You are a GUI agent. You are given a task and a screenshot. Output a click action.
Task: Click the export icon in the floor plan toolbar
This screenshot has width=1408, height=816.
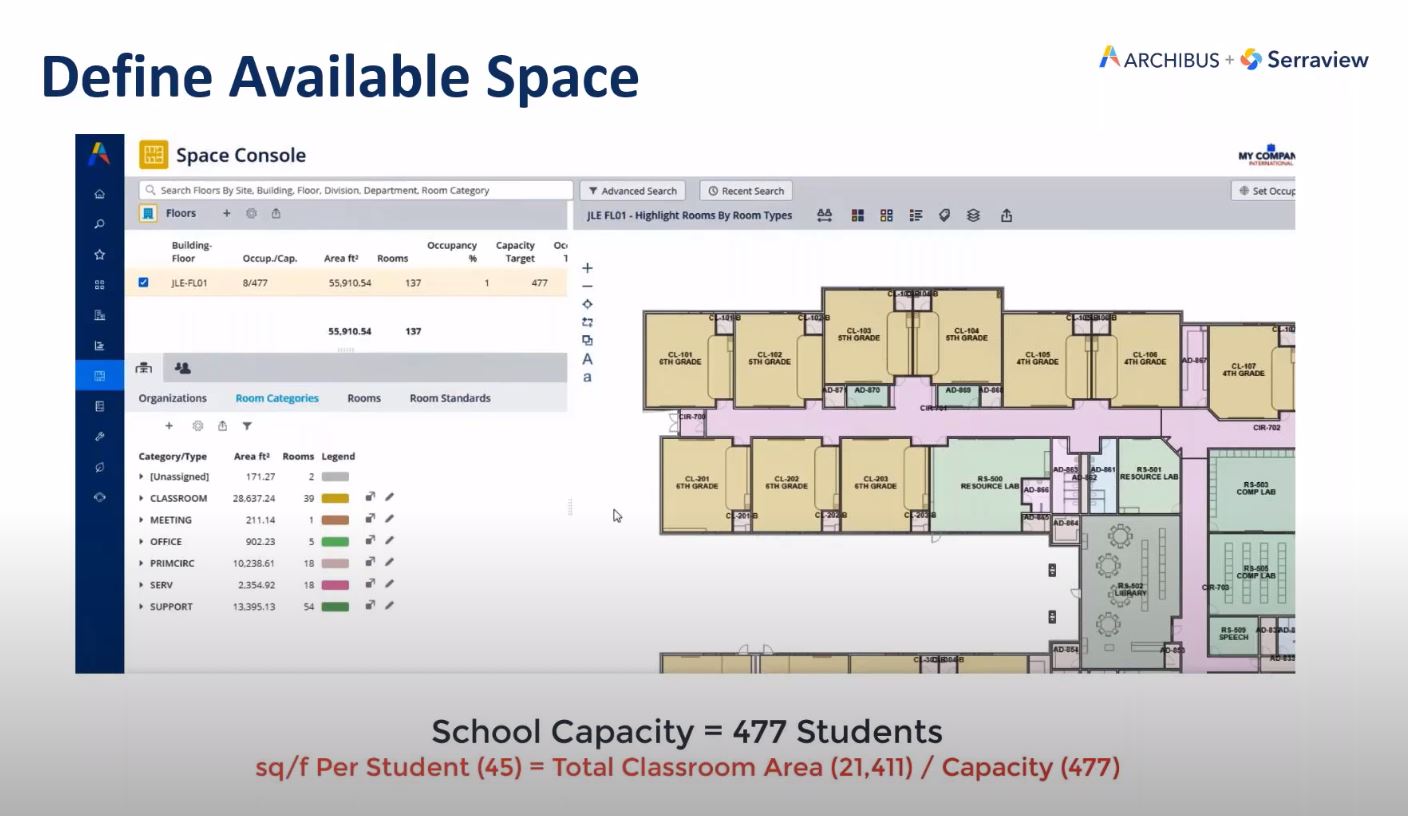(x=1006, y=215)
